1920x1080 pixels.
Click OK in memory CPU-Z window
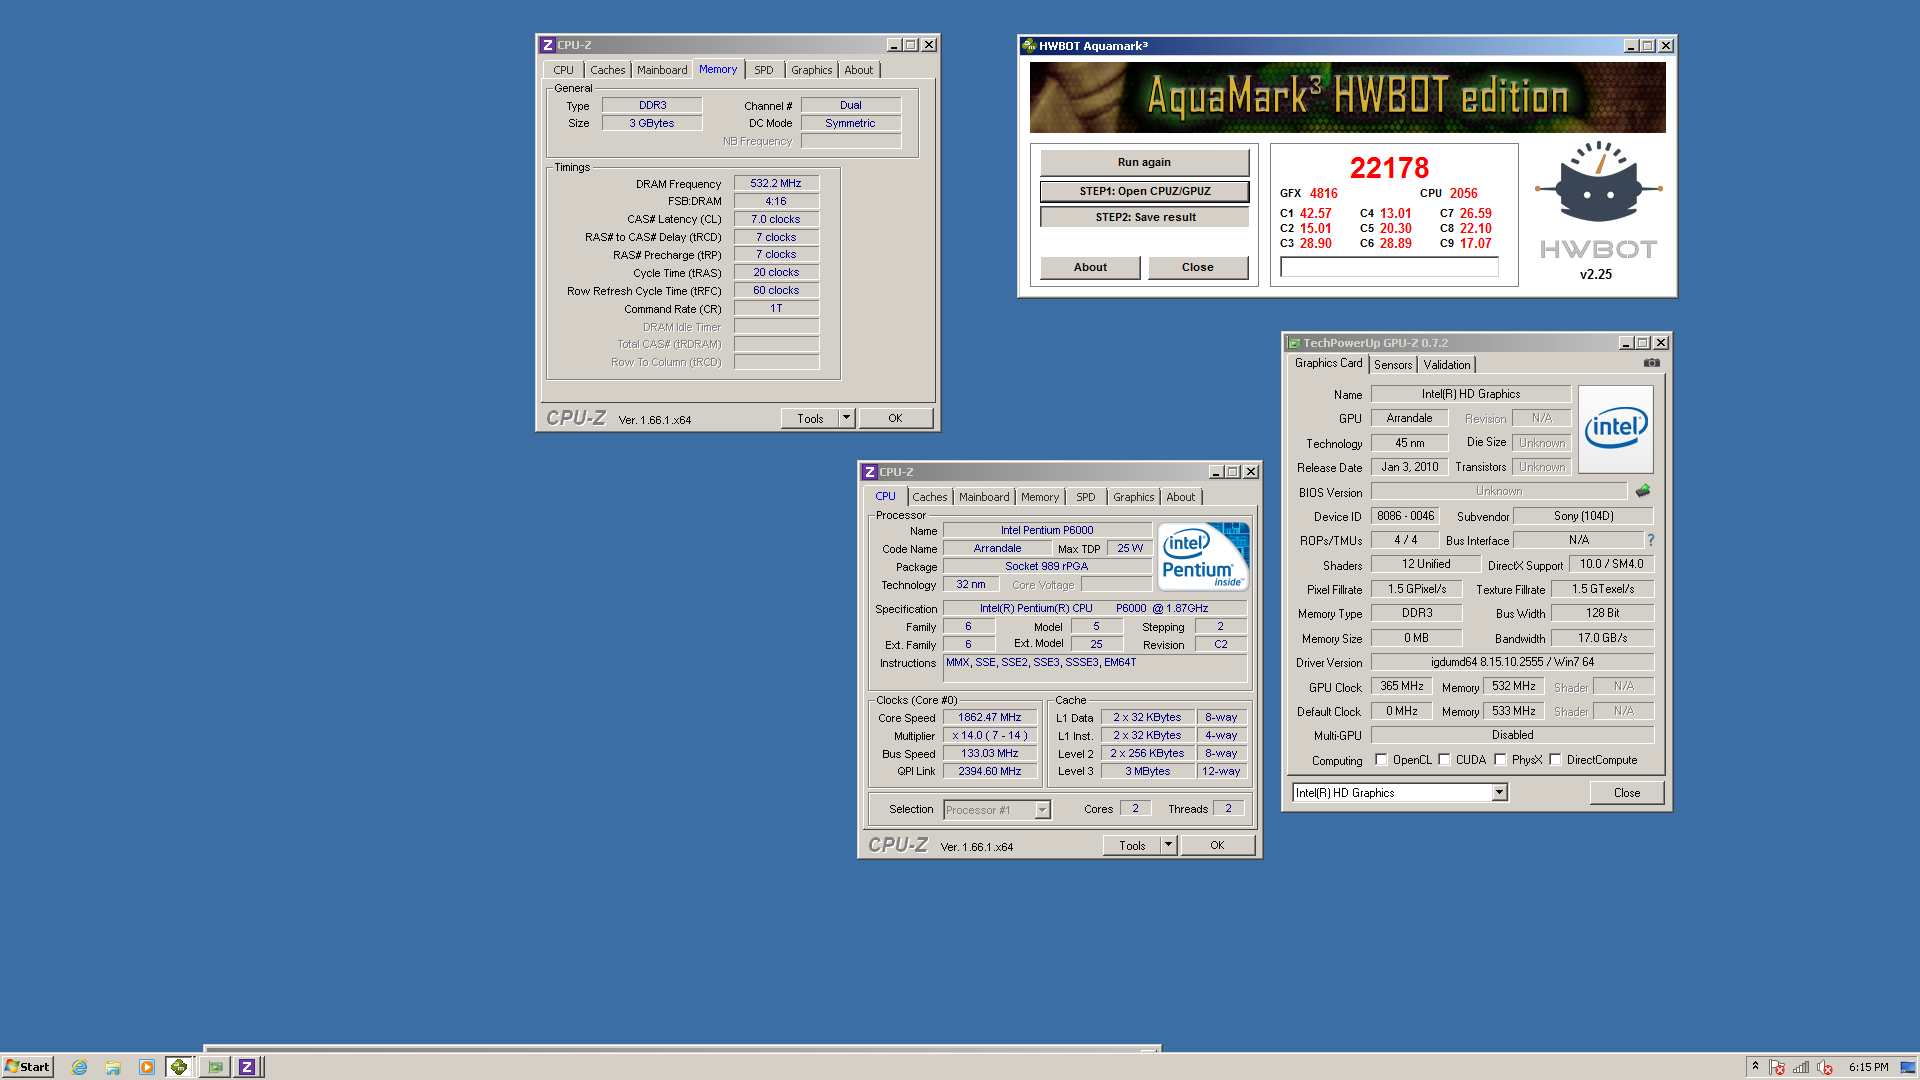pos(895,418)
